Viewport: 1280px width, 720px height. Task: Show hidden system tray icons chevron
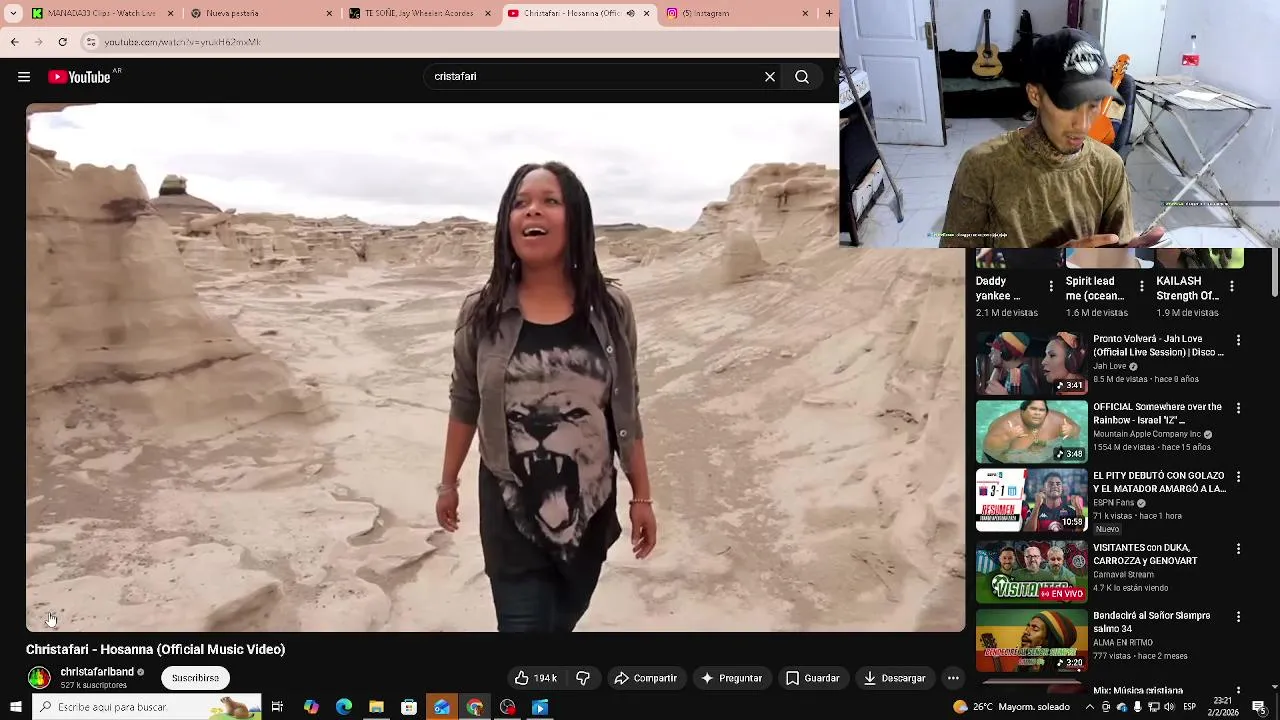pos(1090,707)
